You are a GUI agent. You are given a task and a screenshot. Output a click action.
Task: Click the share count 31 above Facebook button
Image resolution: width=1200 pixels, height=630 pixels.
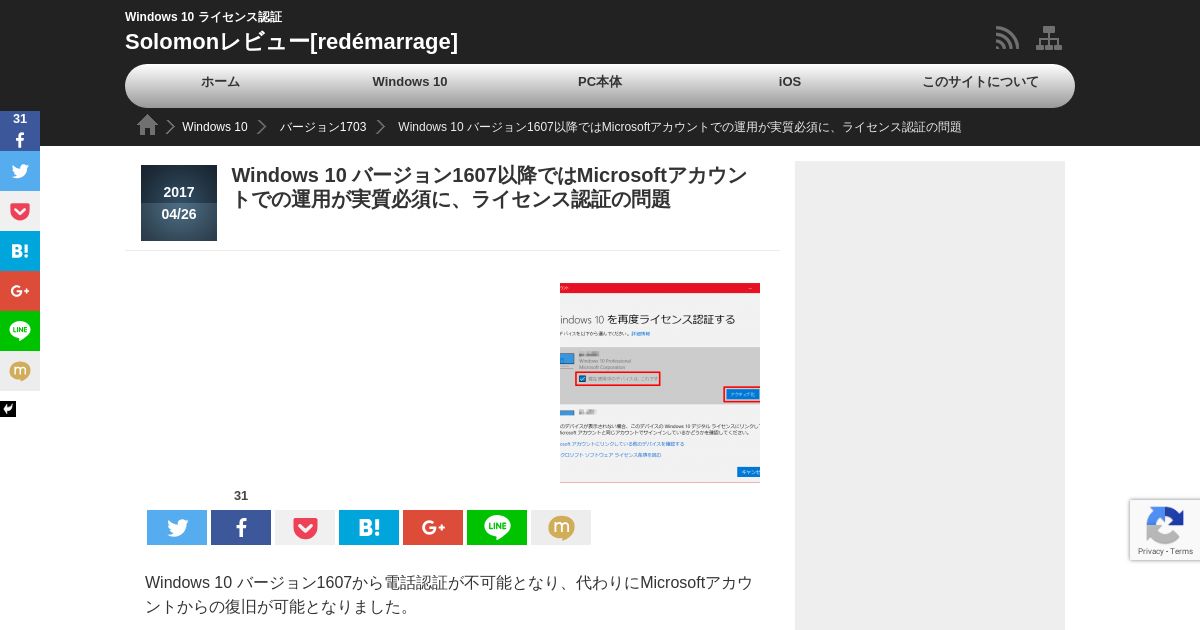click(x=241, y=496)
